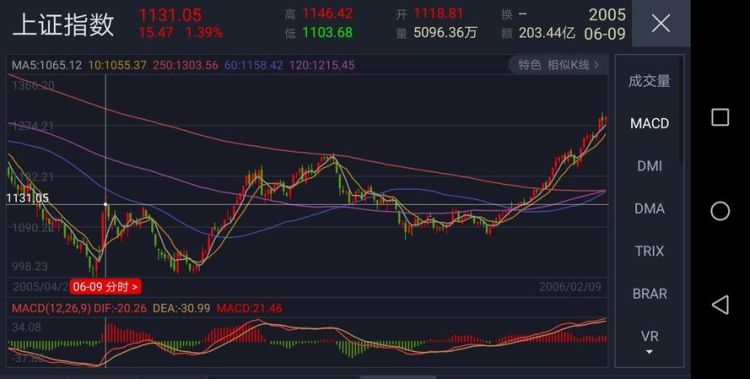This screenshot has height=379, width=750.
Task: Tap the low price 1103.68
Action: tap(327, 32)
